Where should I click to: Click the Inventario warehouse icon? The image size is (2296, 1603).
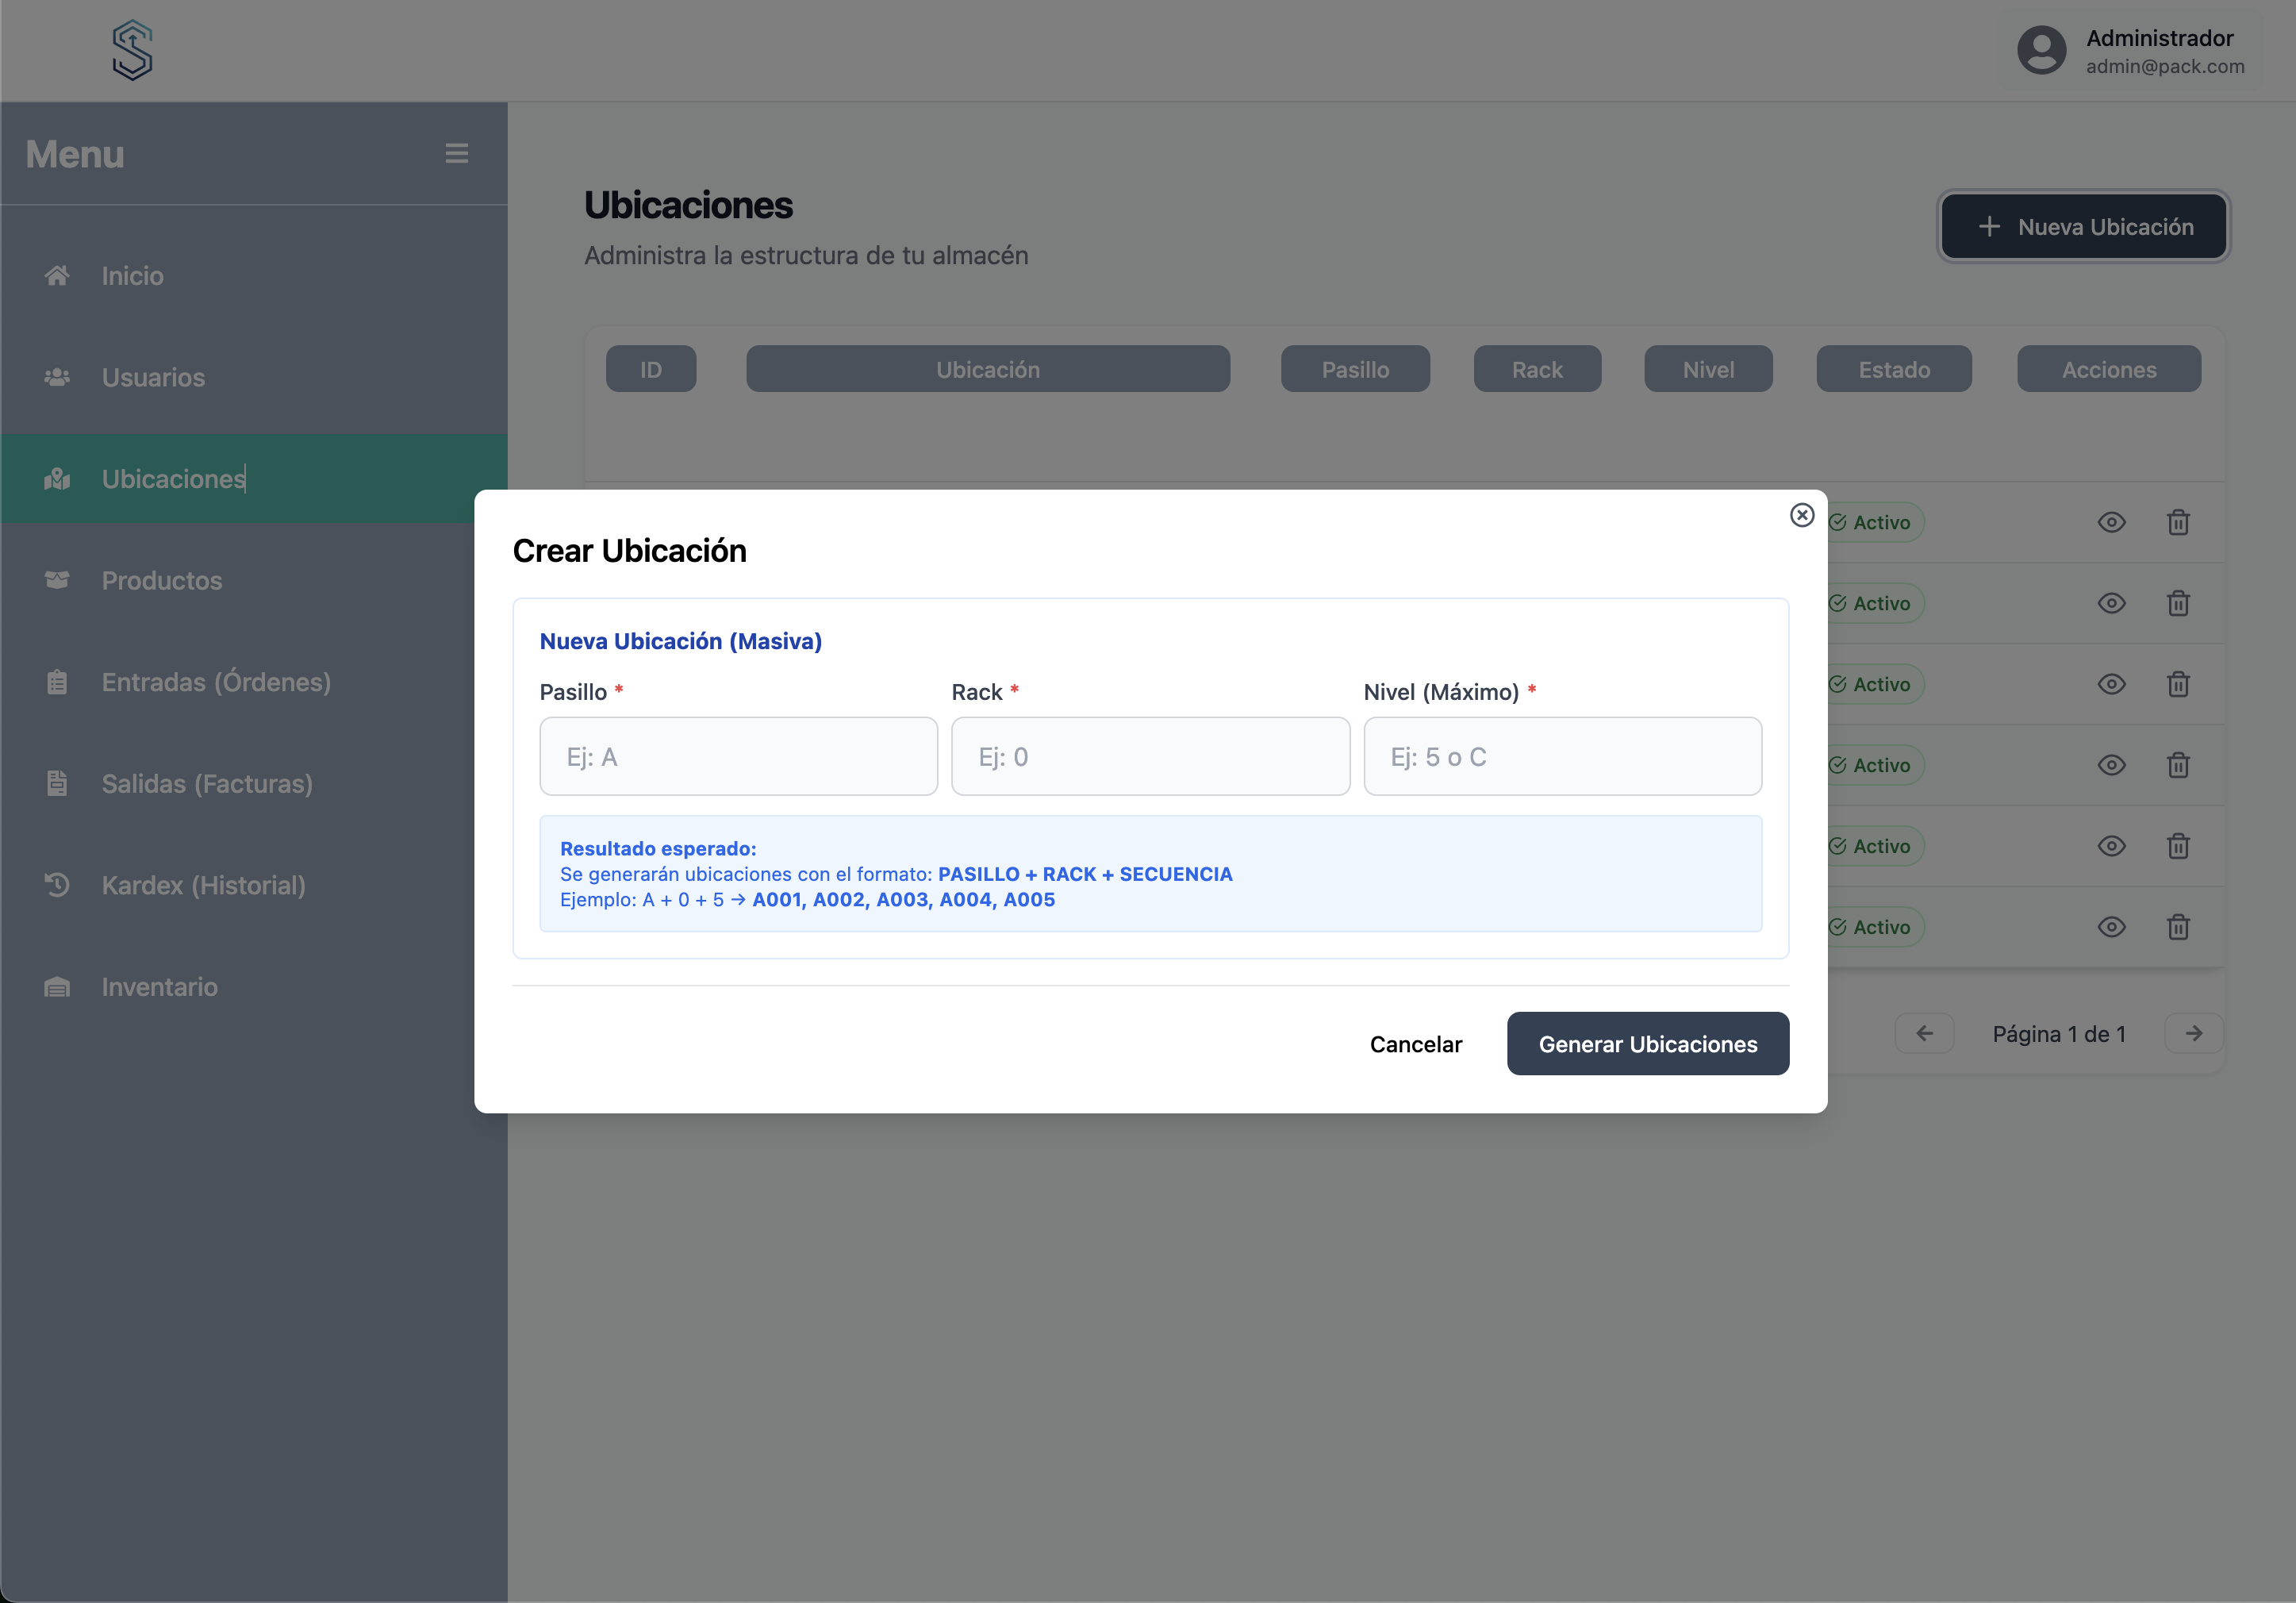57,987
